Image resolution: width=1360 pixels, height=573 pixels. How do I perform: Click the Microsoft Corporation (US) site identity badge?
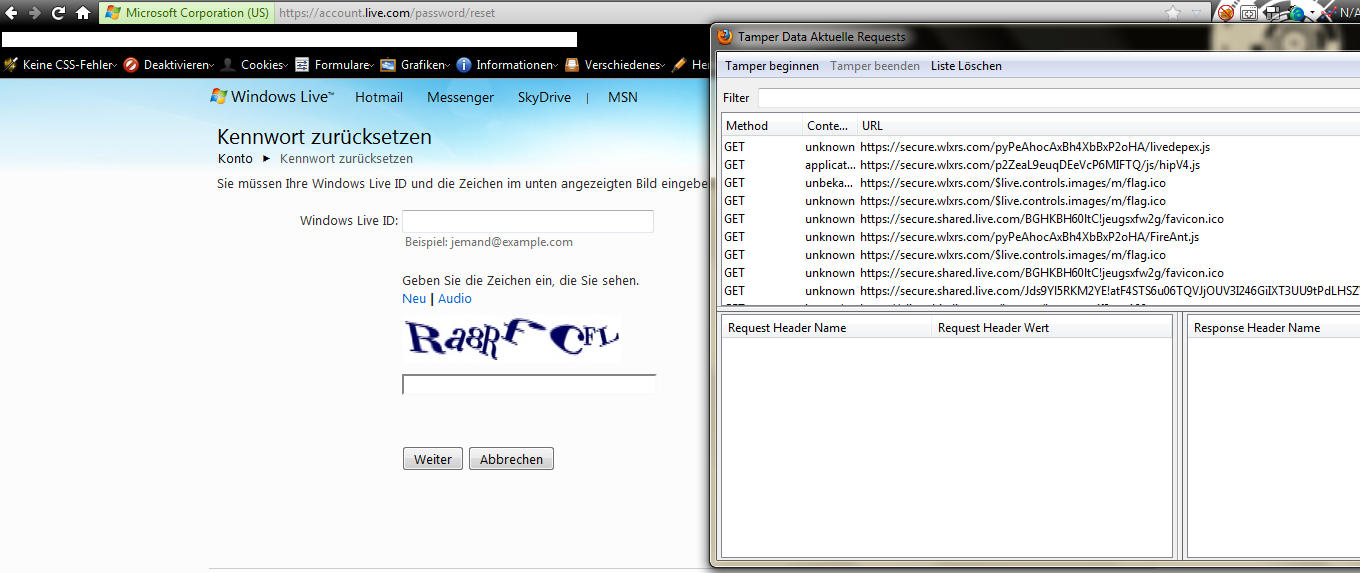click(x=186, y=13)
